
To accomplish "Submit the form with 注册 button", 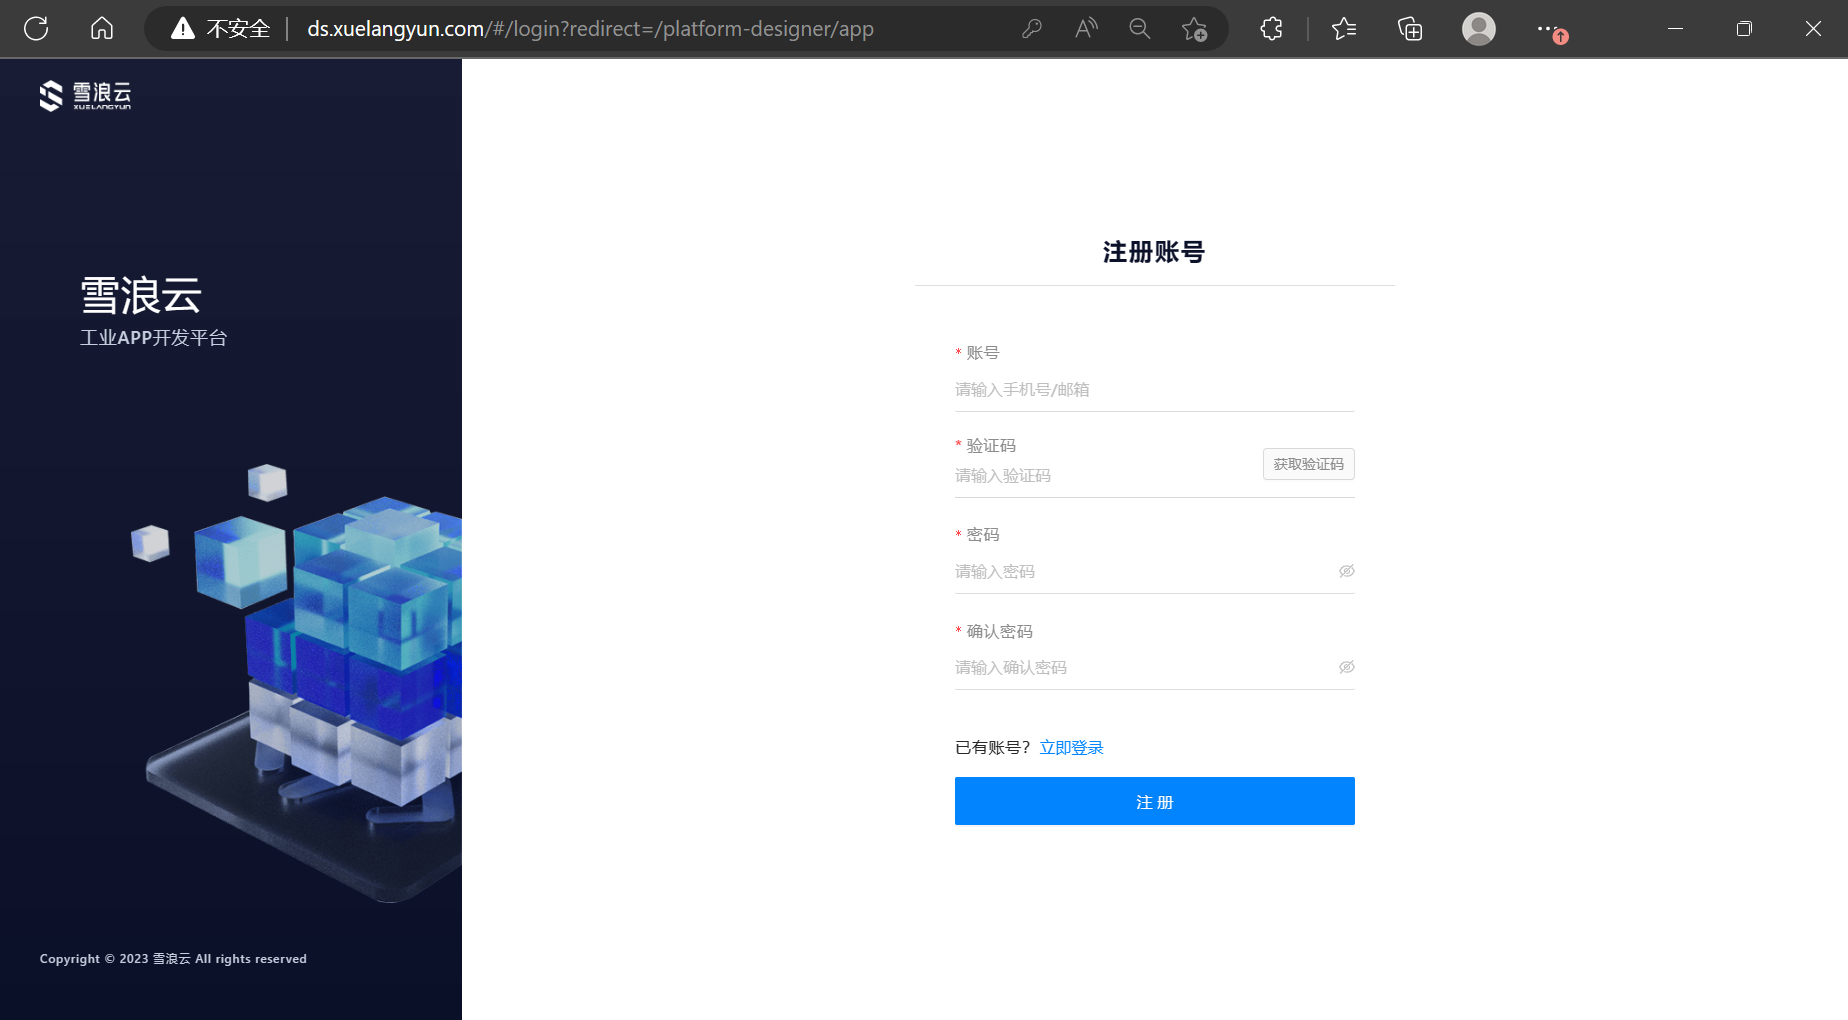I will [x=1154, y=801].
